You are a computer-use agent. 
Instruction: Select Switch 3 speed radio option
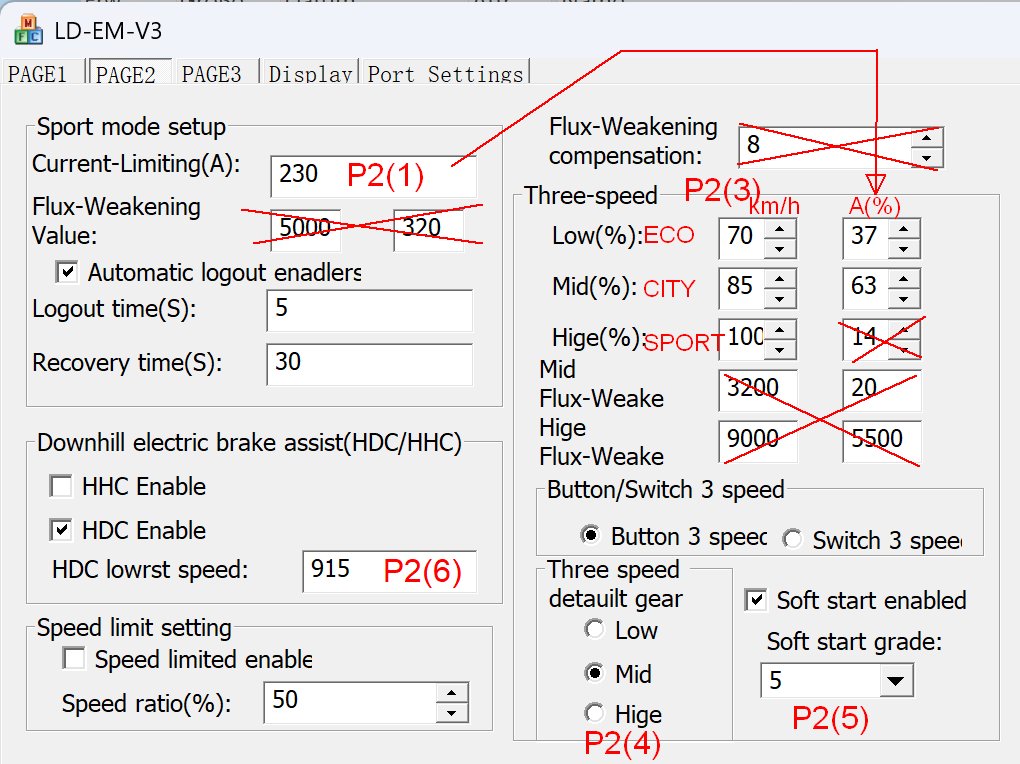click(x=793, y=539)
